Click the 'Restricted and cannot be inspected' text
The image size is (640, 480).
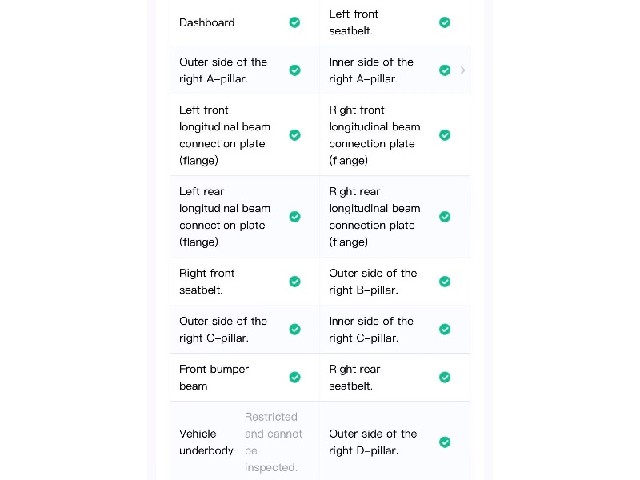(273, 442)
